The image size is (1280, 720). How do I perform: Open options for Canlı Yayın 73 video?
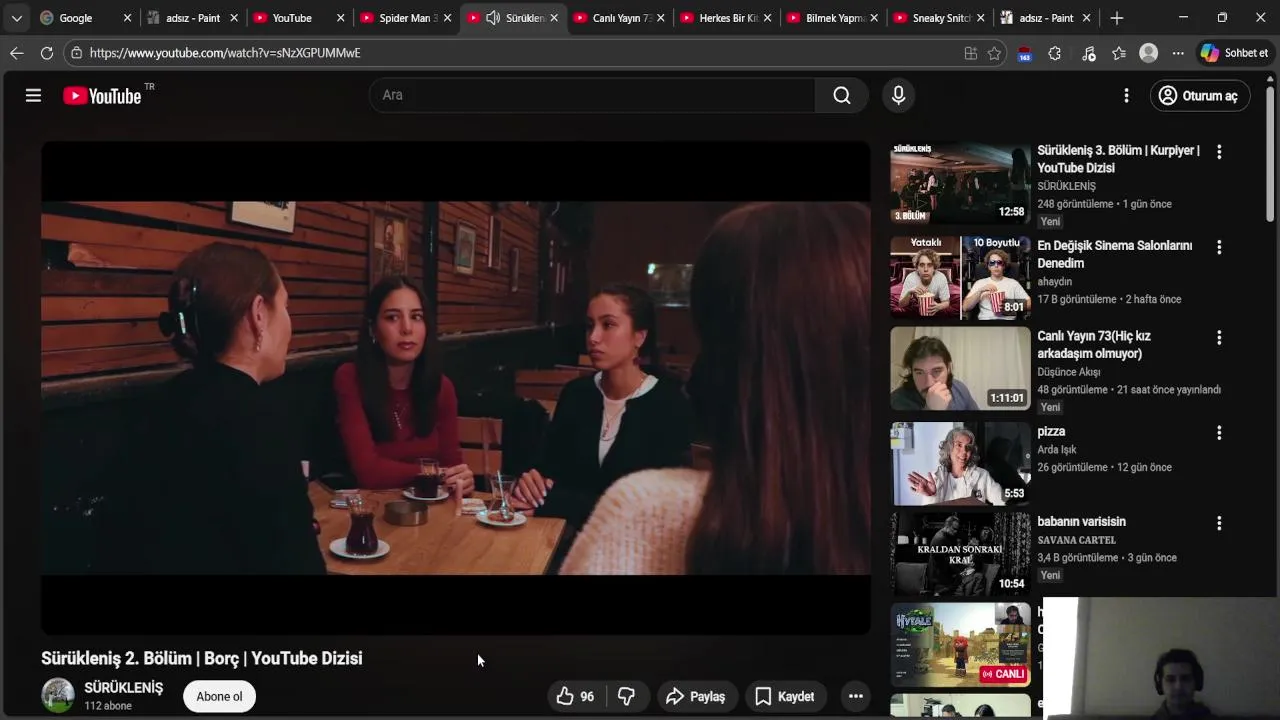tap(1218, 338)
